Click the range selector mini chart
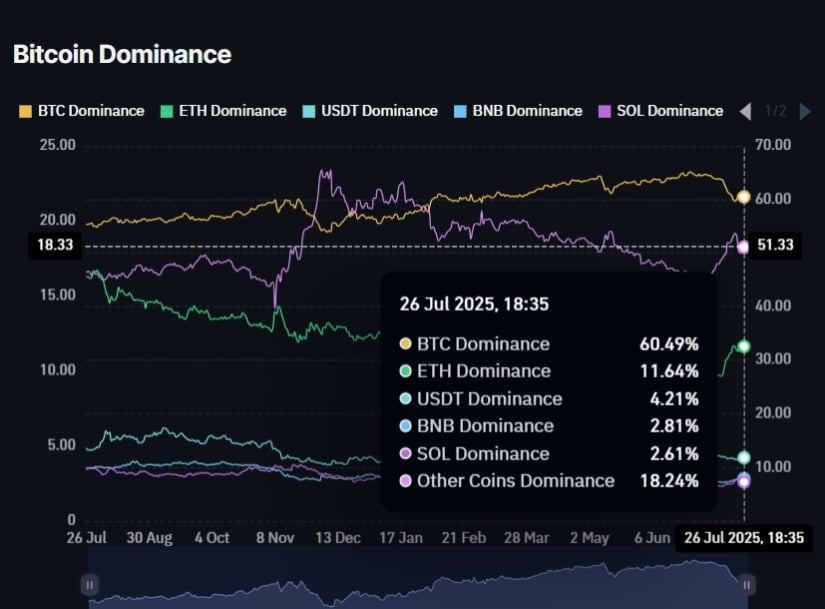Viewport: 825px width, 609px height. tap(418, 579)
